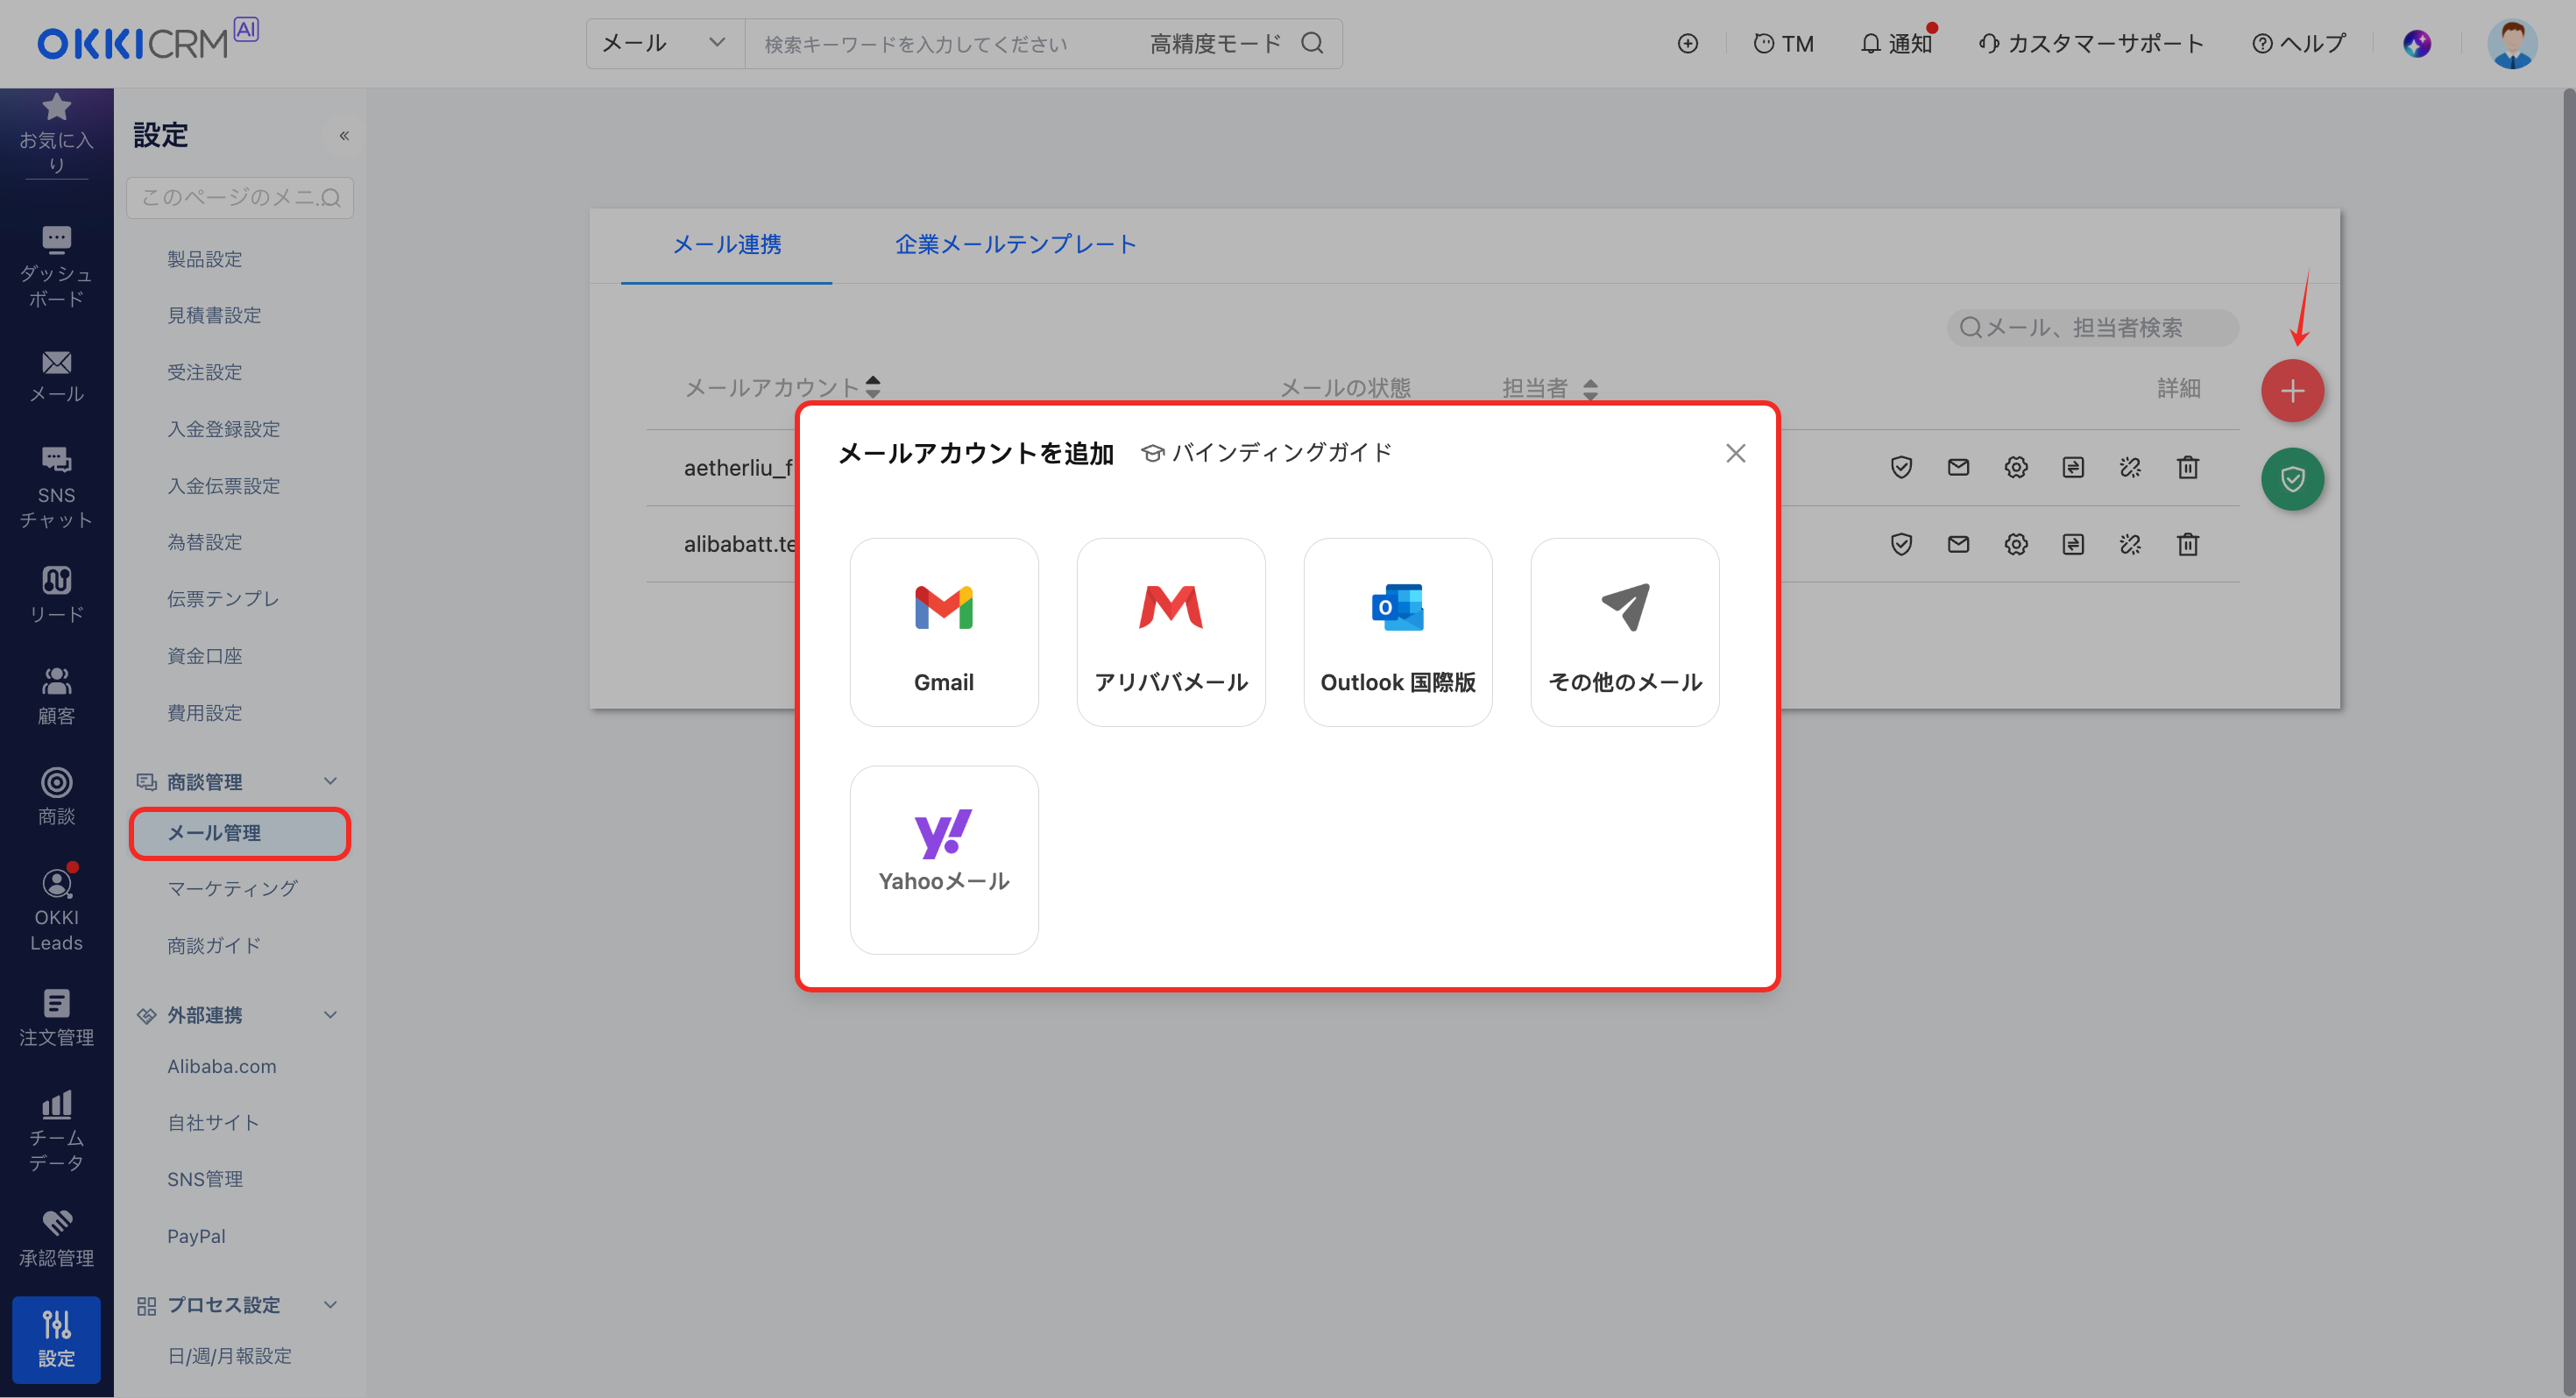Open リード in the left sidebar
Viewport: 2576px width, 1398px height.
pyautogui.click(x=56, y=596)
